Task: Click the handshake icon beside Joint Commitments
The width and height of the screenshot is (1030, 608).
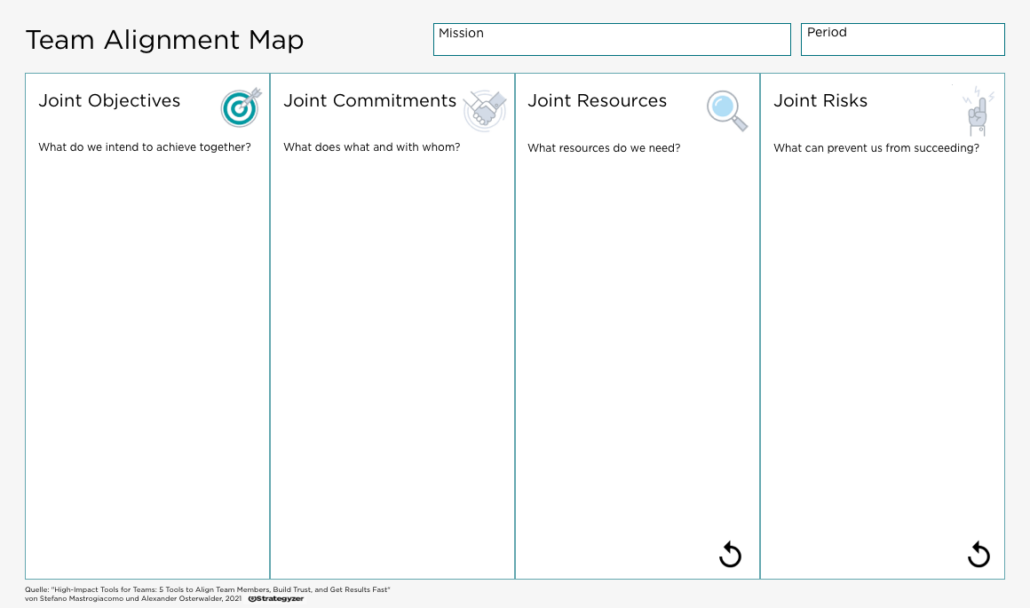Action: 484,110
